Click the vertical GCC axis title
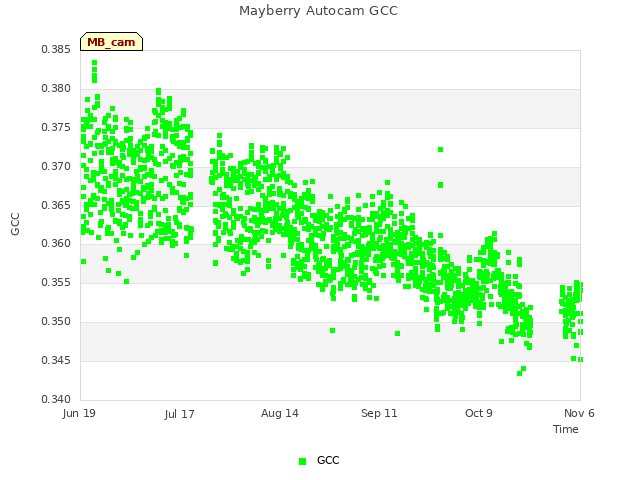 click(x=15, y=224)
